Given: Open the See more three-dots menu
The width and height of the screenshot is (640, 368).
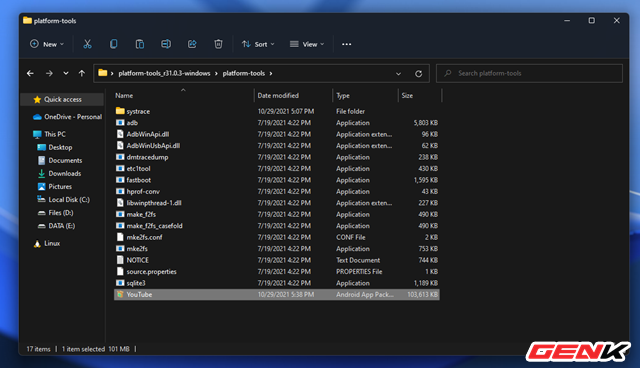Looking at the screenshot, I should coord(347,44).
